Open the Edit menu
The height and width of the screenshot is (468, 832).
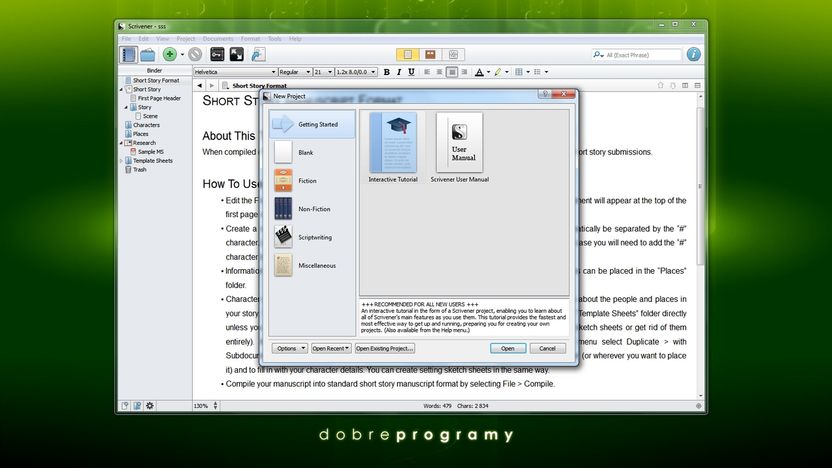[144, 39]
